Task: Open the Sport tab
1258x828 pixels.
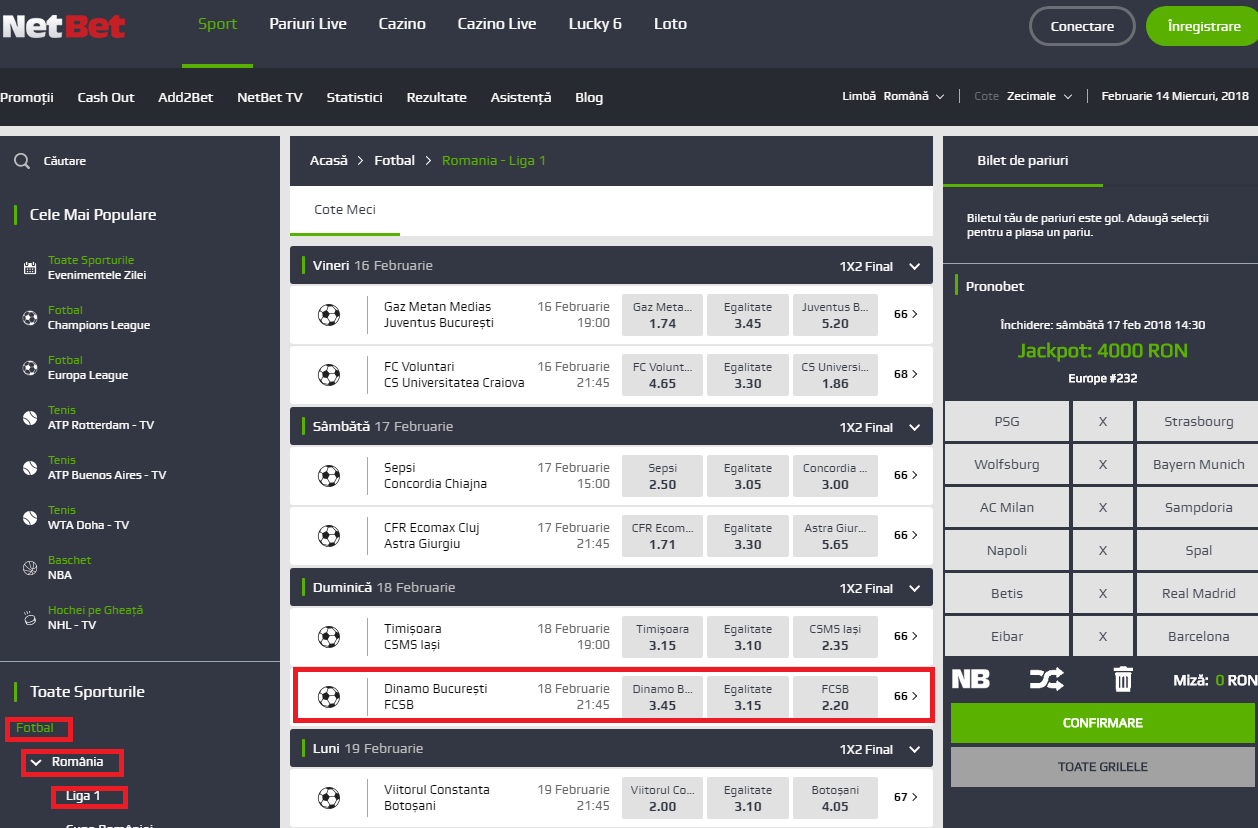Action: click(x=218, y=24)
